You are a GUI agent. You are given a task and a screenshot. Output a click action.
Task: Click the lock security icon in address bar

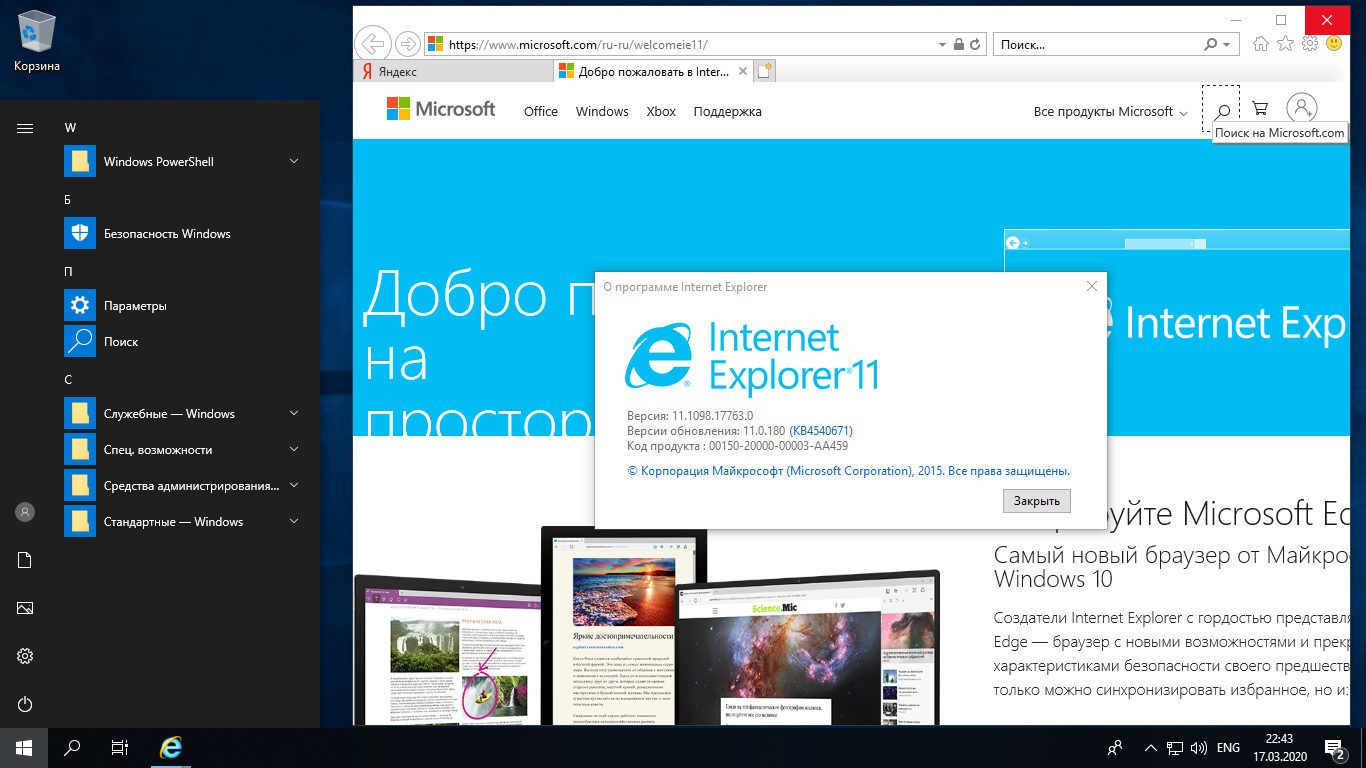pos(958,45)
